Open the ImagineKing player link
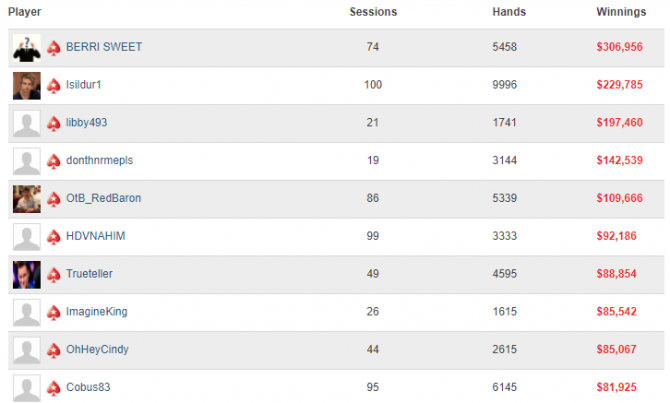This screenshot has width=670, height=403. pyautogui.click(x=97, y=312)
